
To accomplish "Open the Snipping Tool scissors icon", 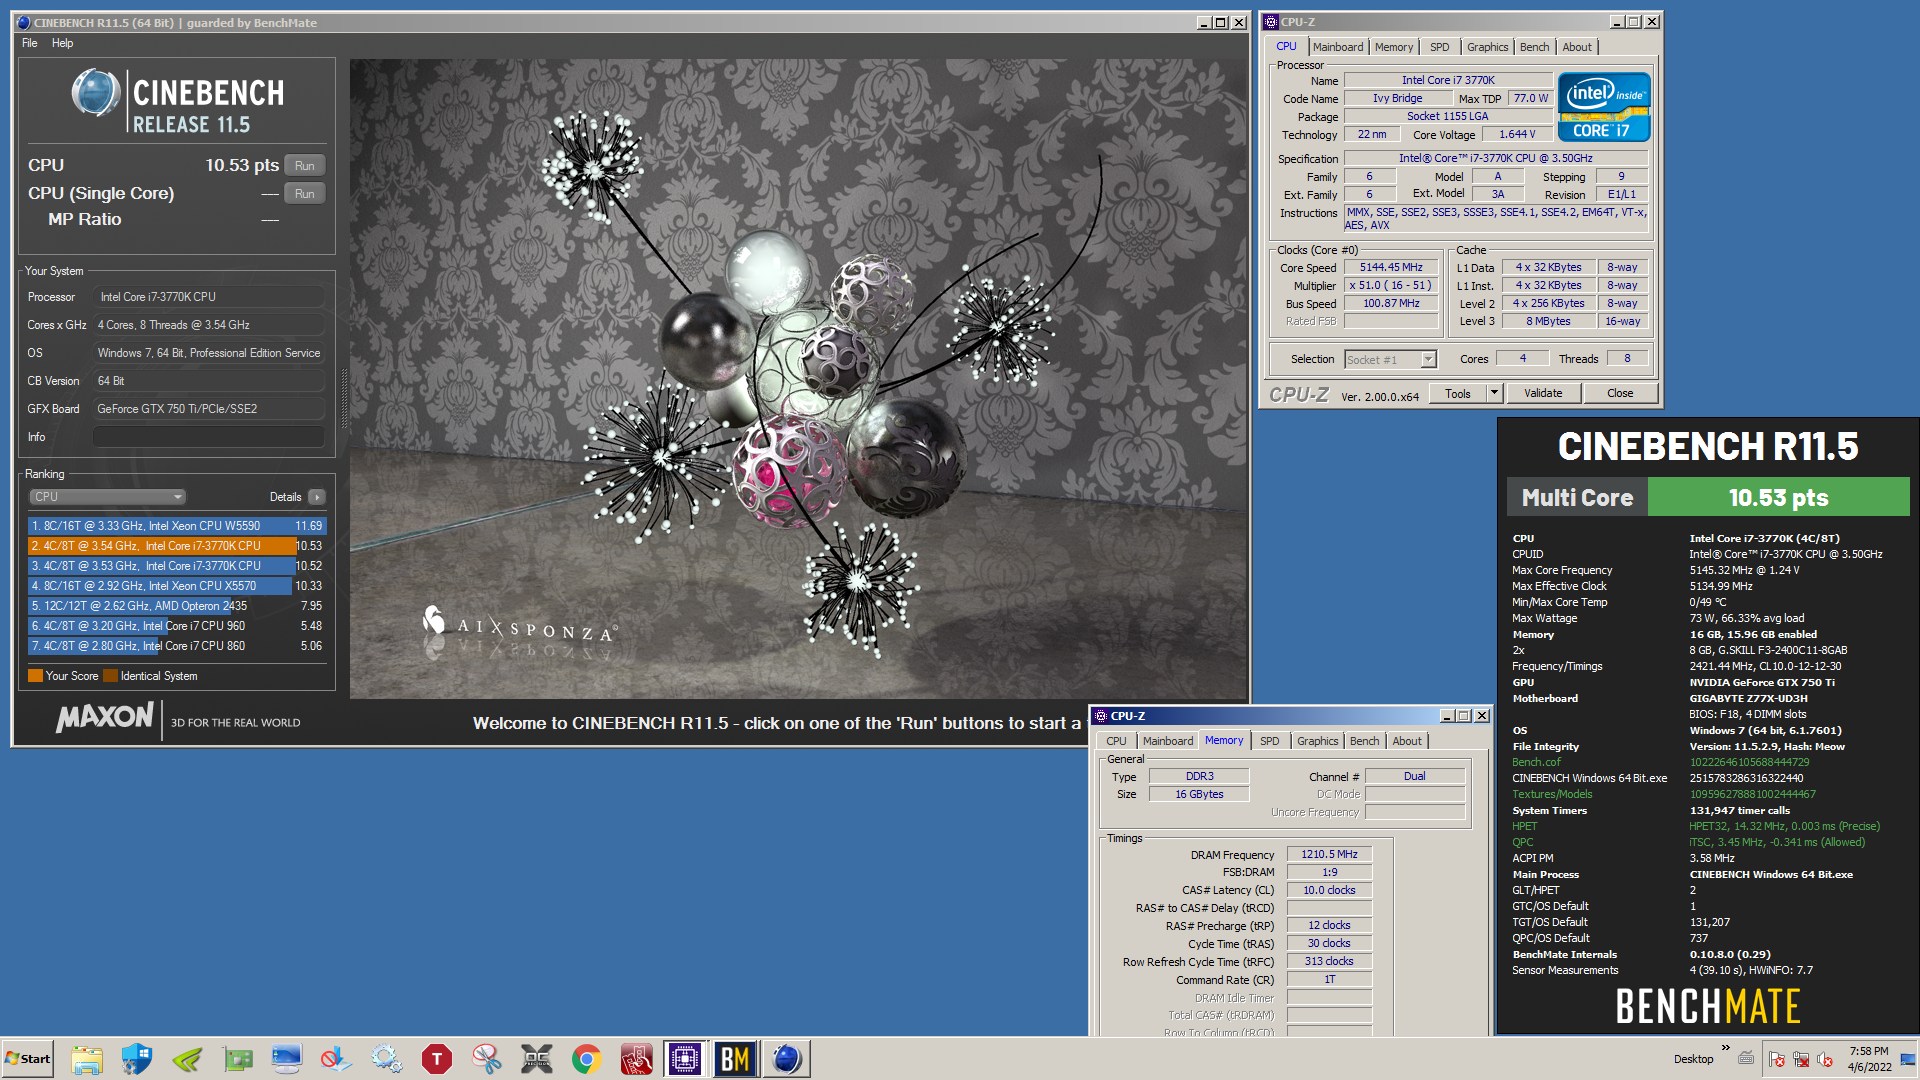I will coord(487,1059).
